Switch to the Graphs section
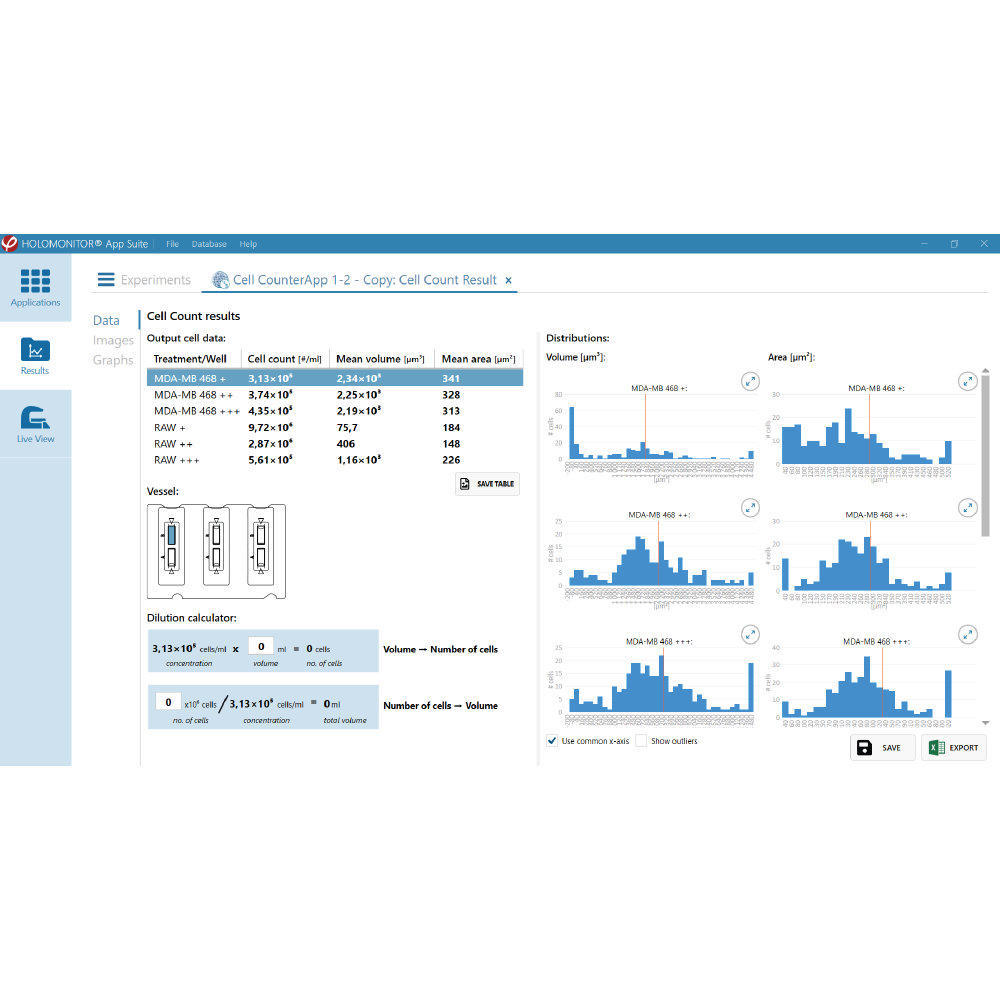Screen dimensions: 1000x1000 (x=113, y=360)
